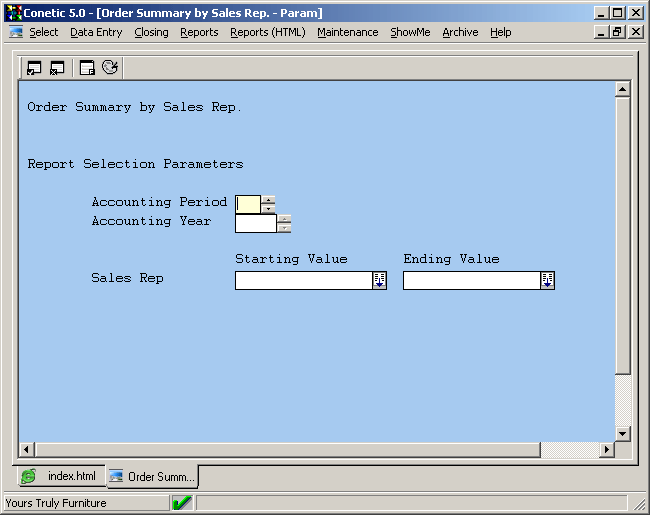The image size is (650, 515).
Task: Click the Accounting Year input field
Action: [x=255, y=223]
